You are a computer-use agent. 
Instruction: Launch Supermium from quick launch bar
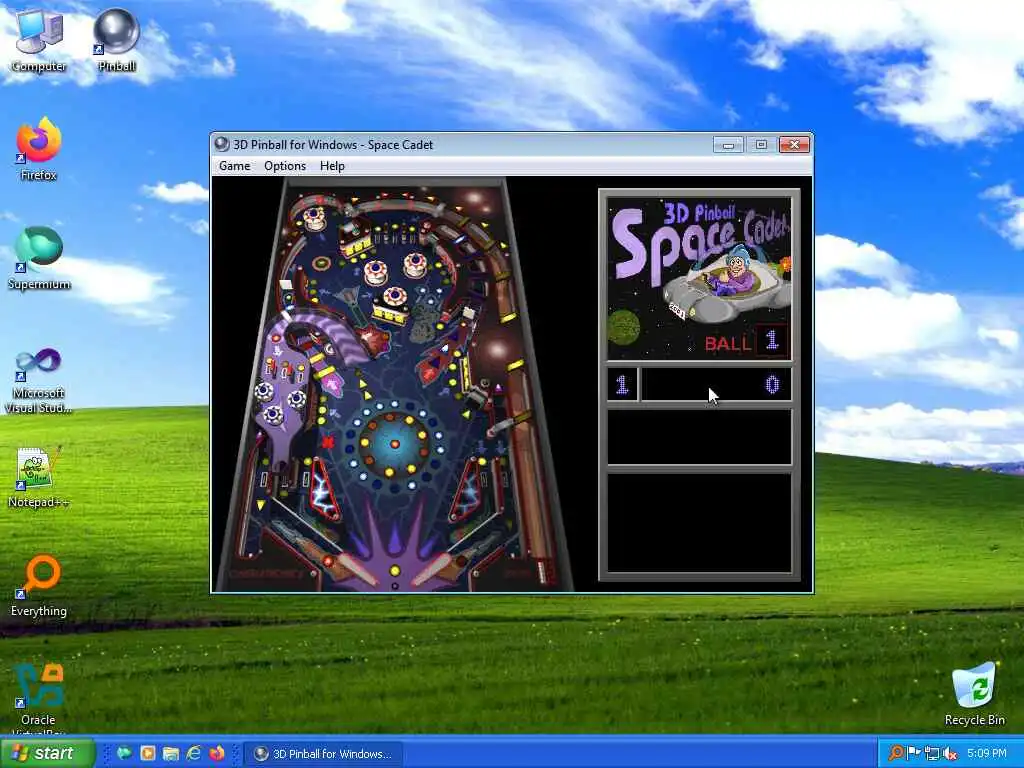pos(123,753)
